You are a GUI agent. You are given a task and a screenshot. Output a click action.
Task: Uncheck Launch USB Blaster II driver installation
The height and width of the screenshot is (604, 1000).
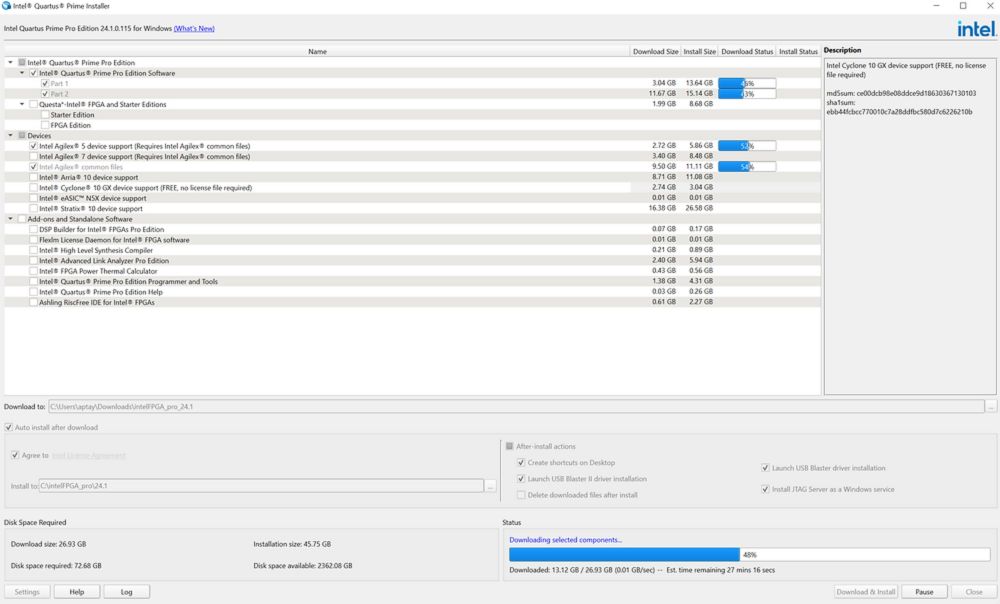[521, 479]
